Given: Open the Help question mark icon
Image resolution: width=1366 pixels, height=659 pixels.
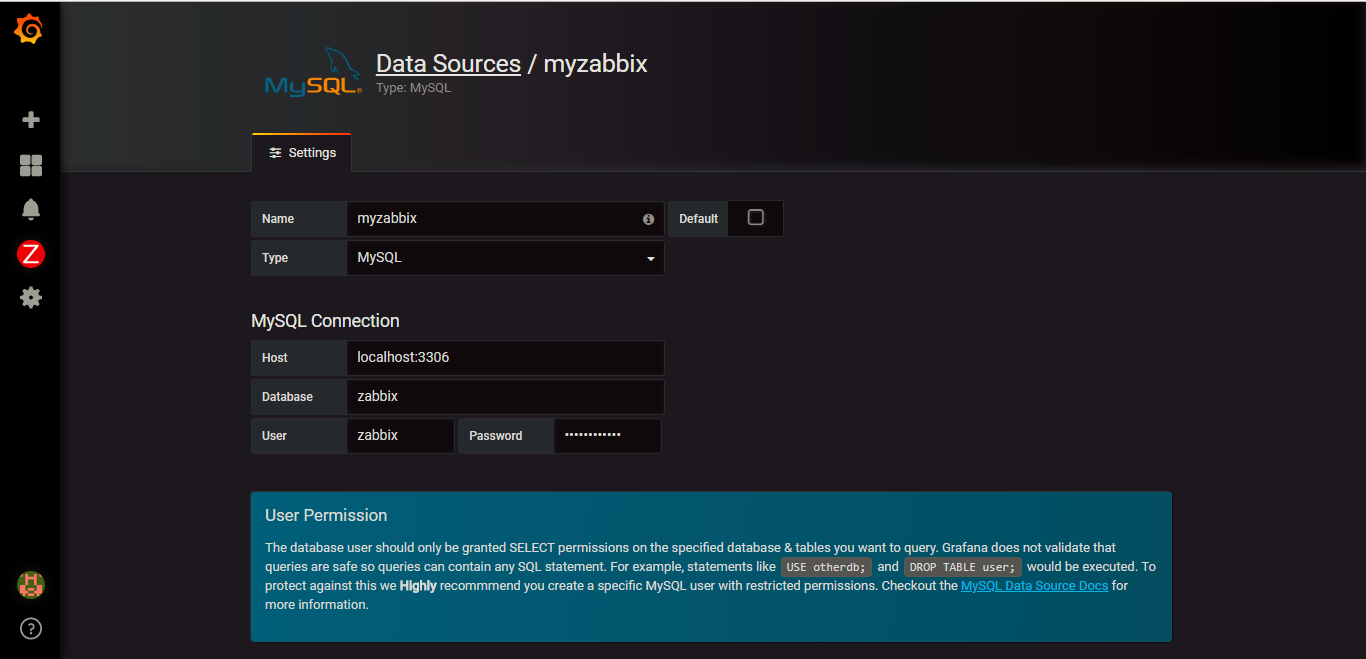Looking at the screenshot, I should 31,629.
